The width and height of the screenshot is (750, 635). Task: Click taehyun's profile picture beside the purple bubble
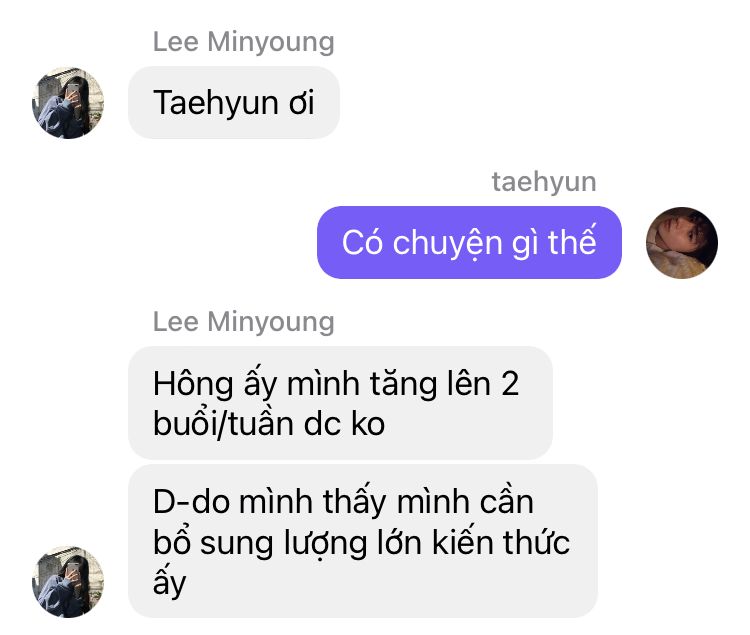(682, 243)
